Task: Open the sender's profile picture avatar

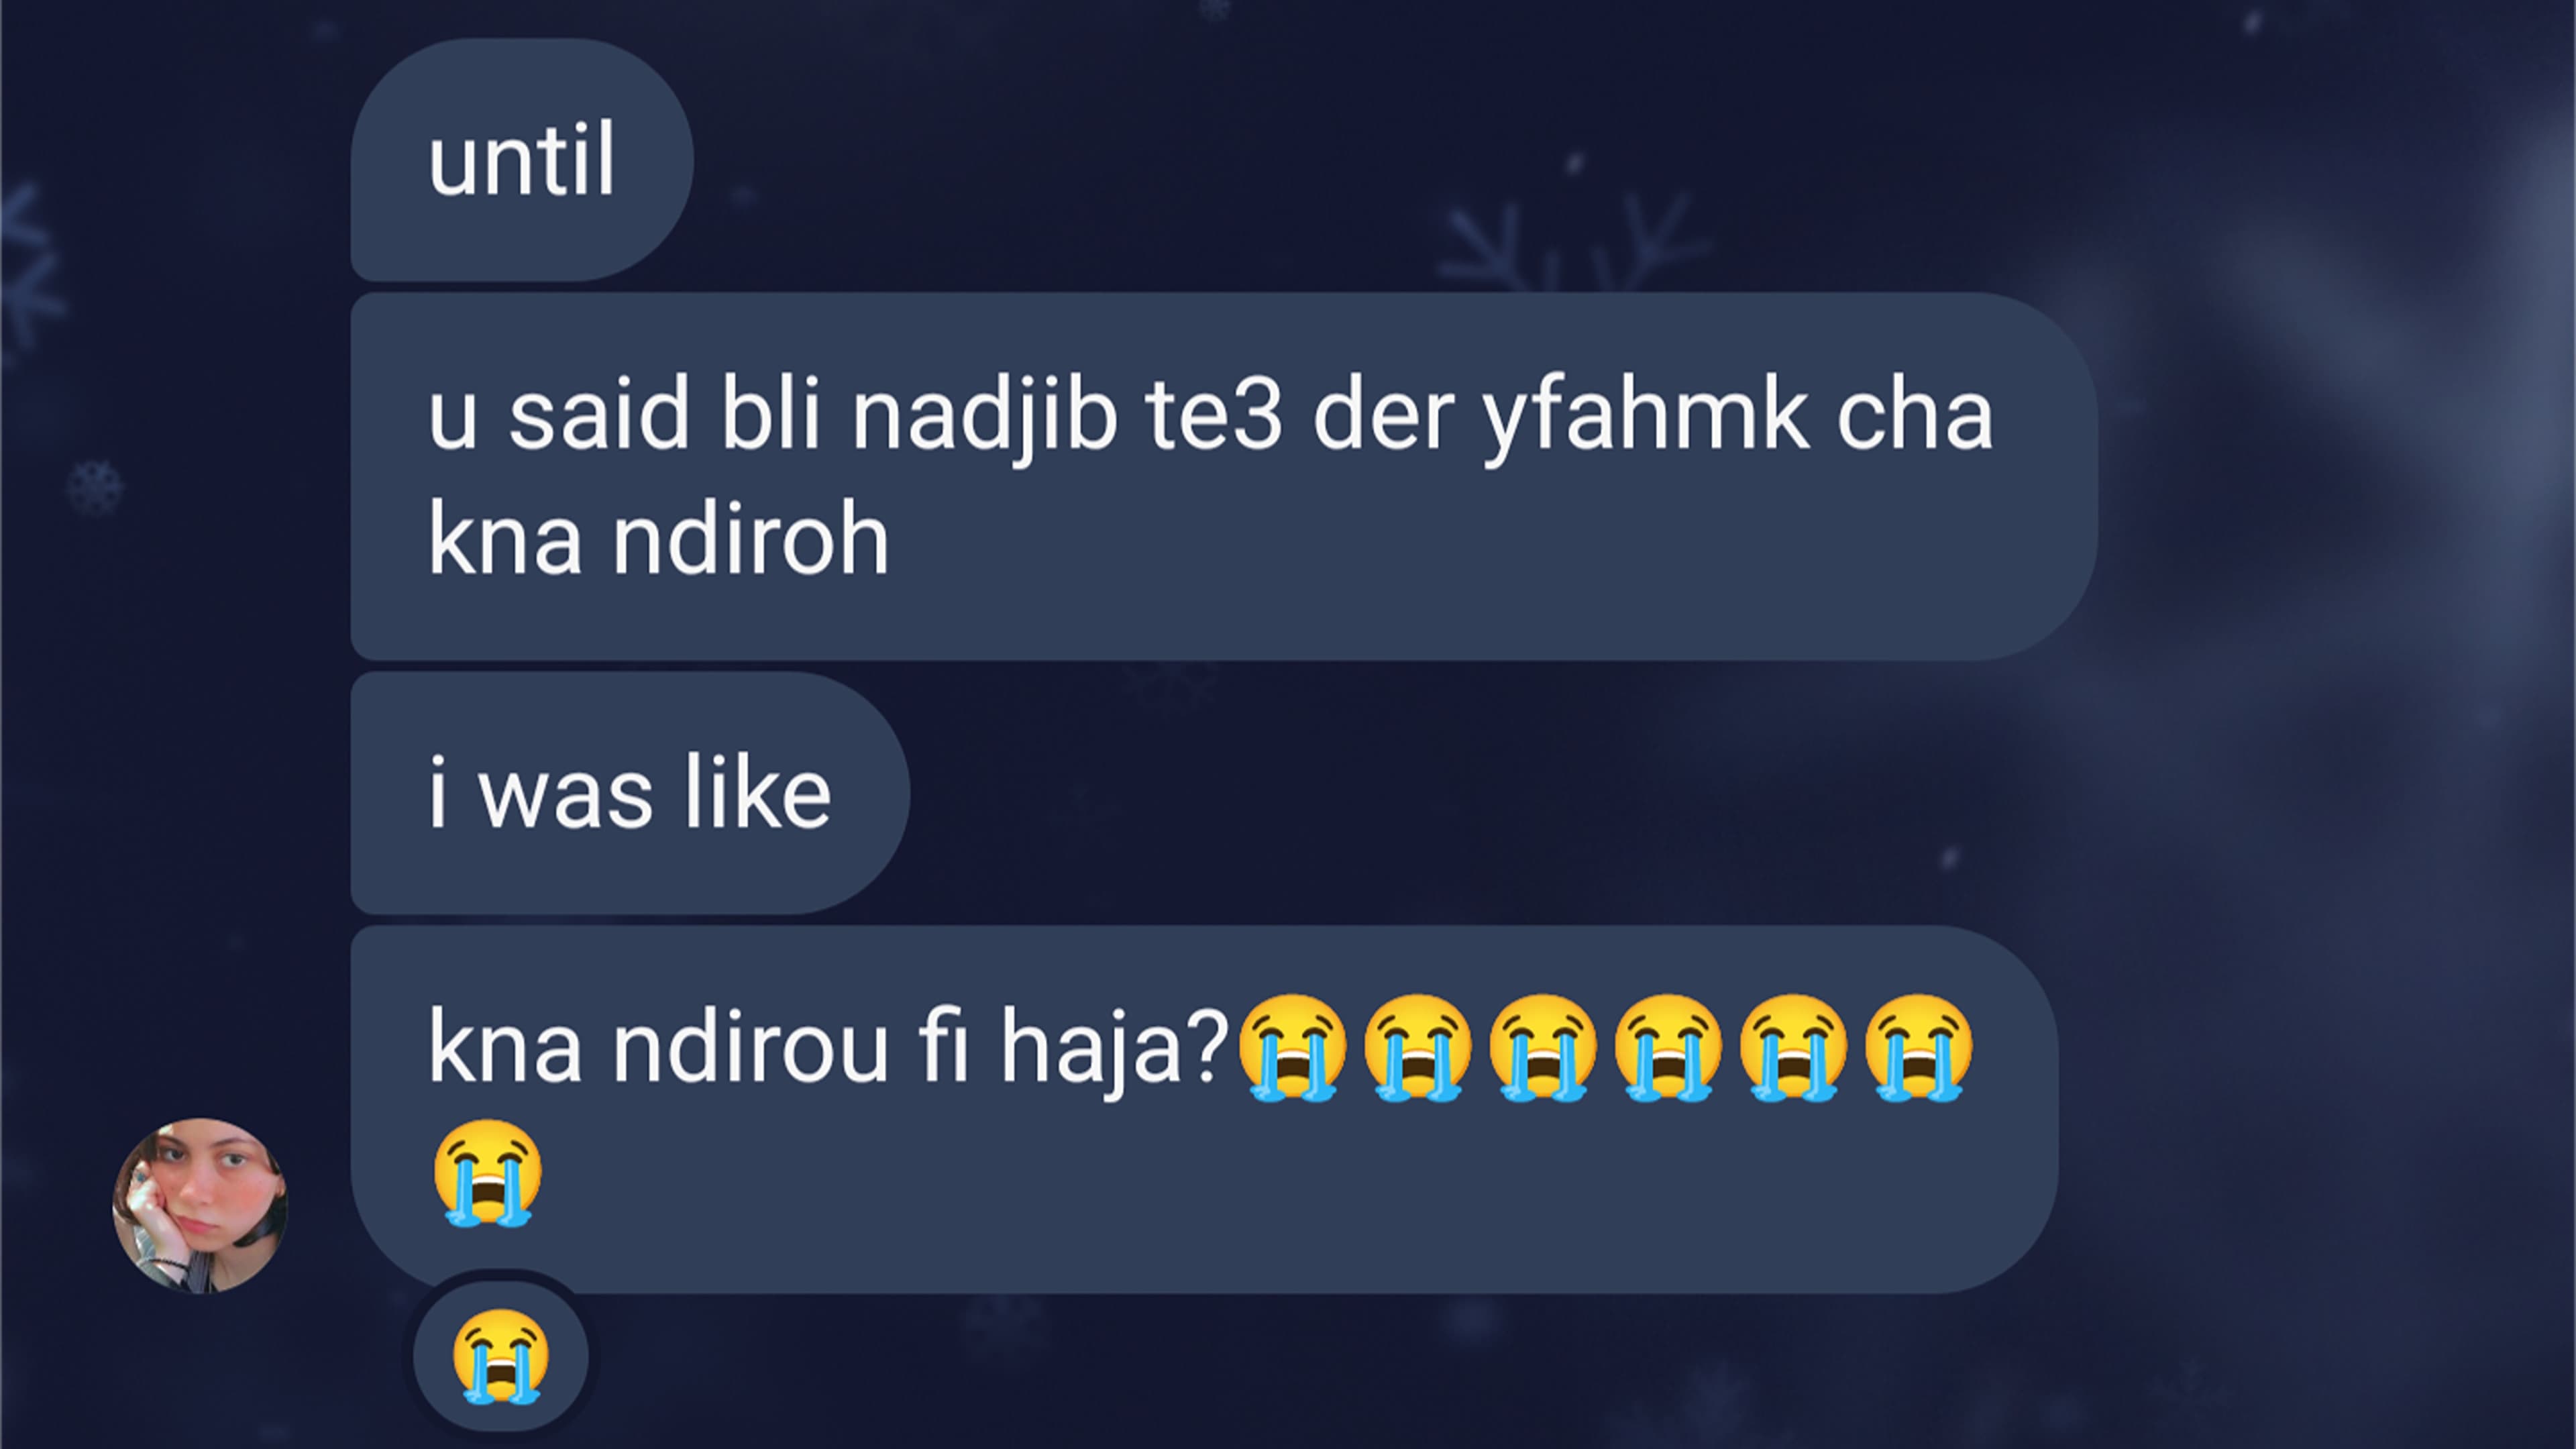Action: click(x=200, y=1205)
